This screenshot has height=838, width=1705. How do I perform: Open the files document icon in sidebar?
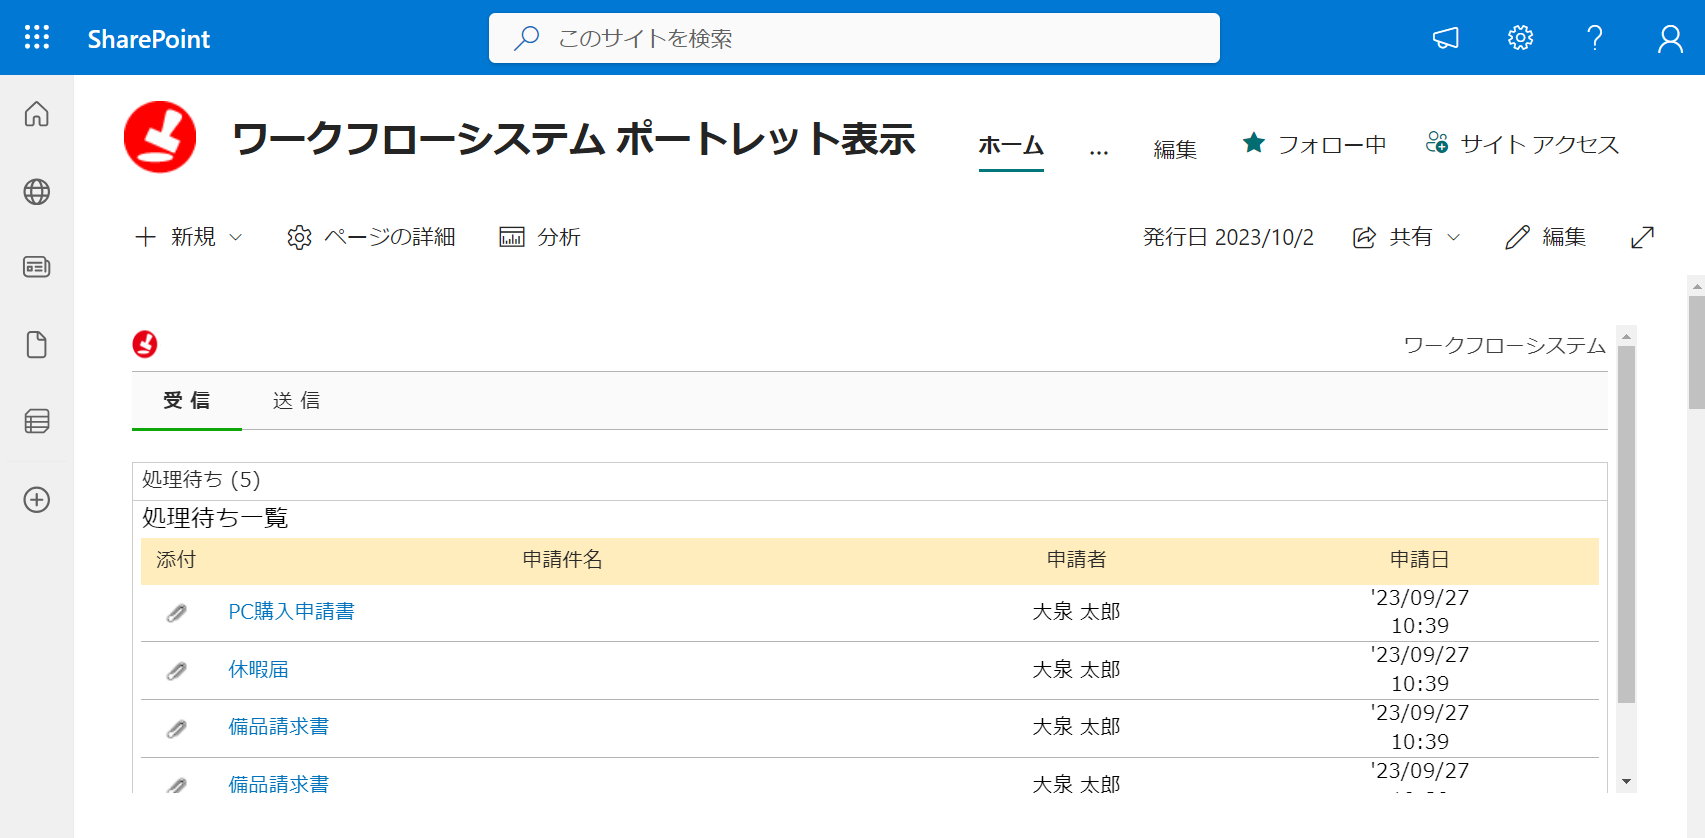coord(37,345)
